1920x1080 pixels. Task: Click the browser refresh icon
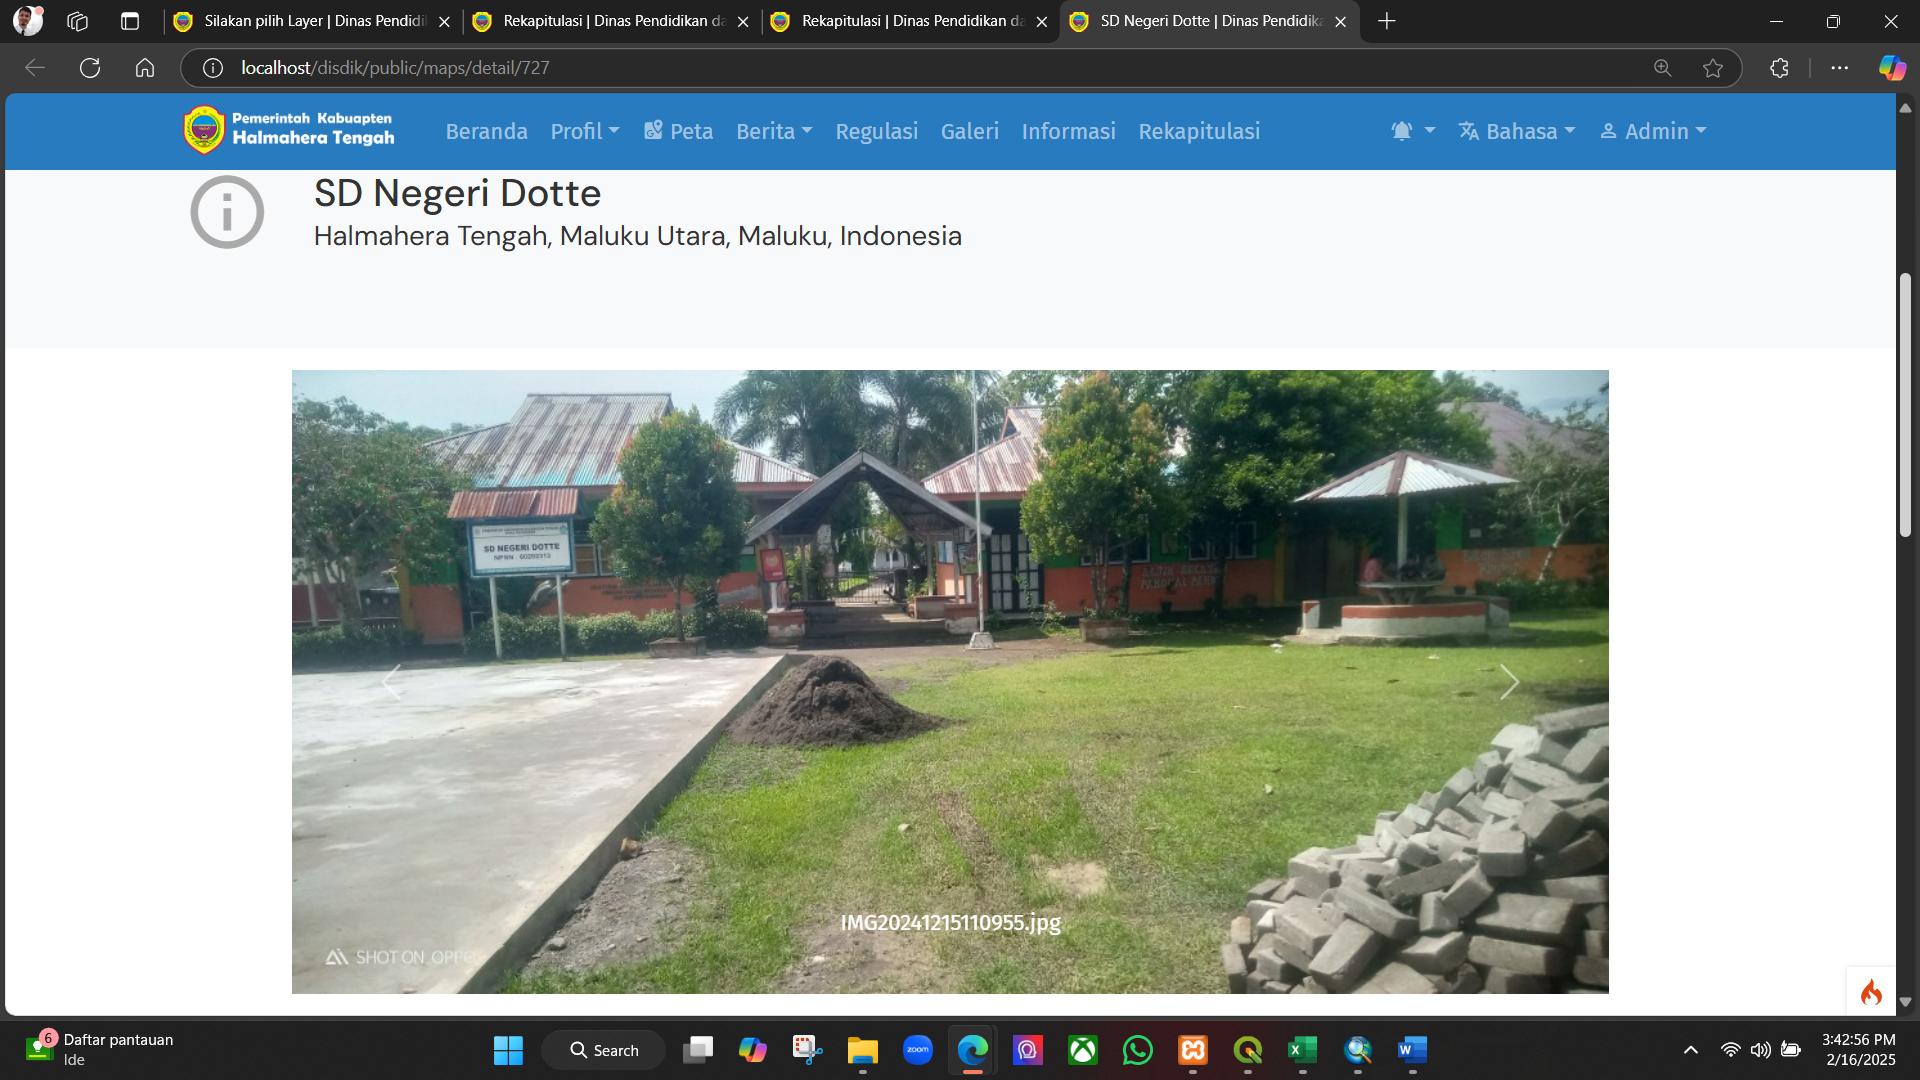pos(90,68)
